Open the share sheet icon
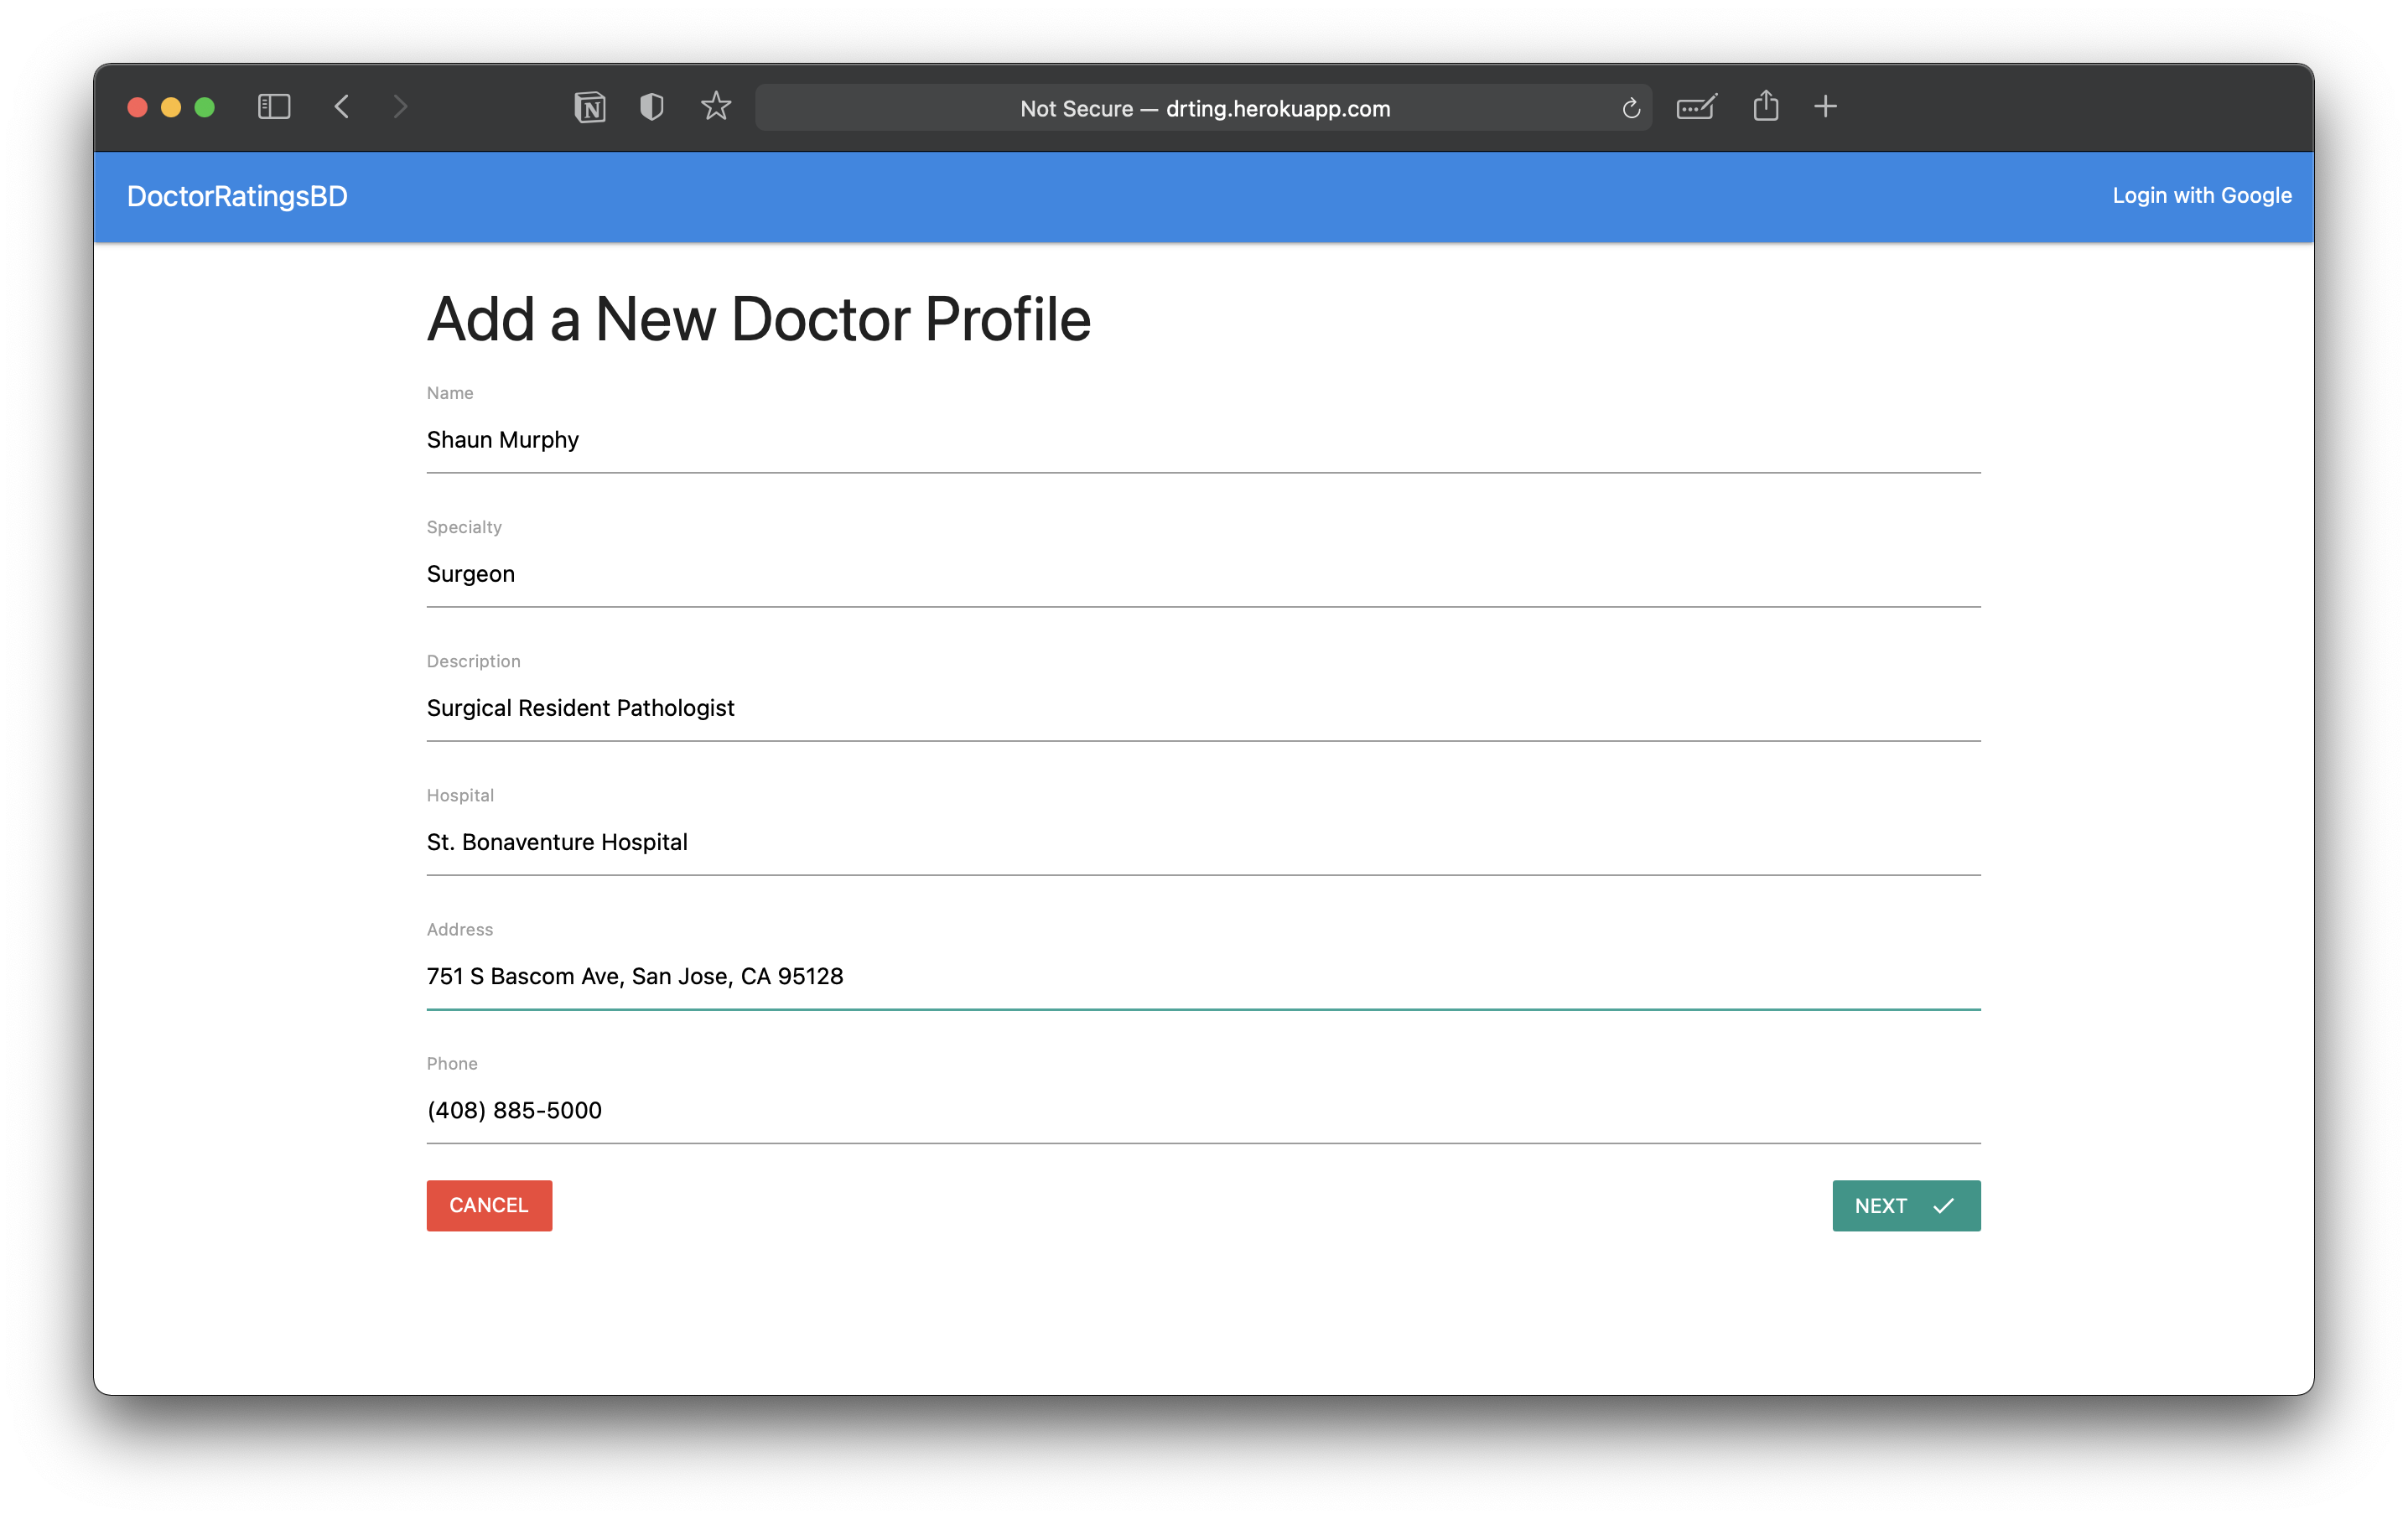The image size is (2408, 1519). (x=1766, y=106)
